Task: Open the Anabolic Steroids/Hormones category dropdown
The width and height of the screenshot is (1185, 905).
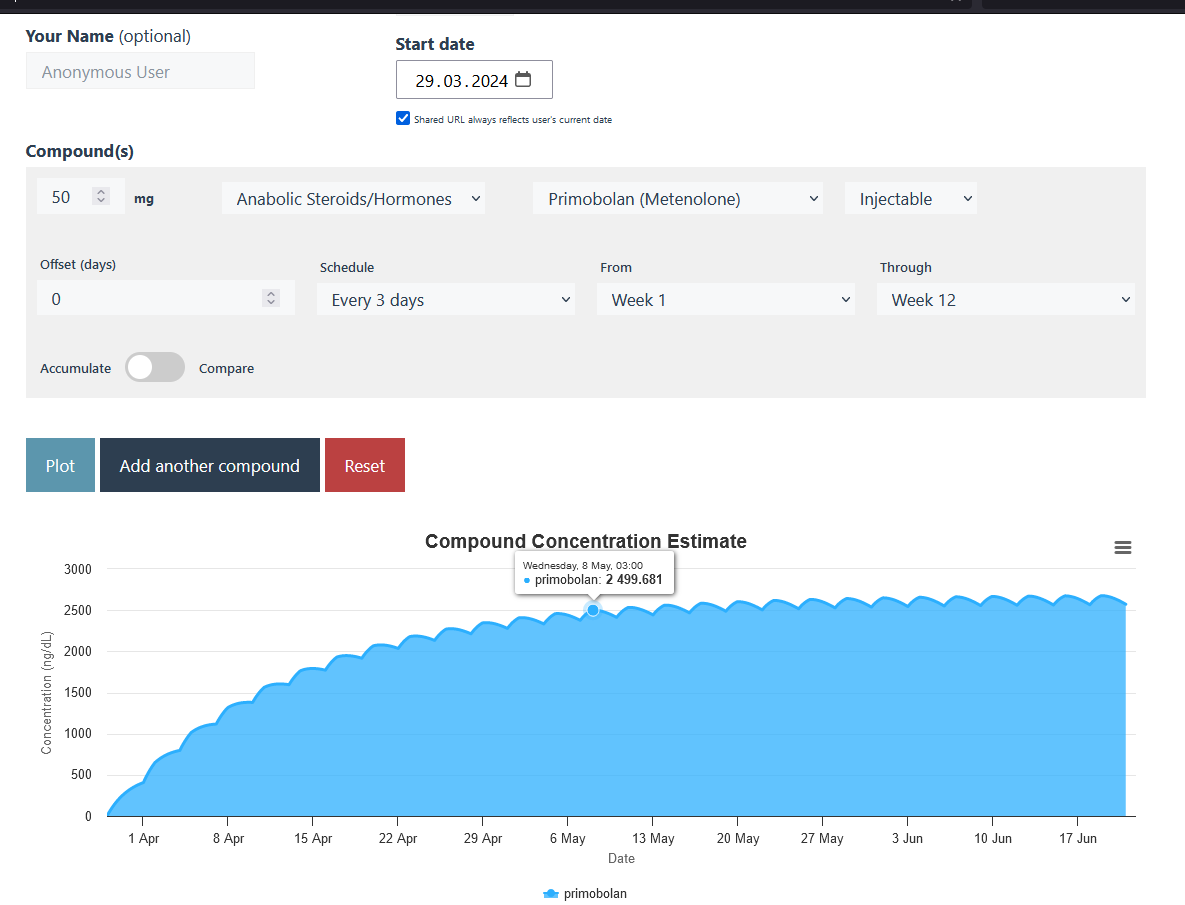Action: (x=353, y=199)
